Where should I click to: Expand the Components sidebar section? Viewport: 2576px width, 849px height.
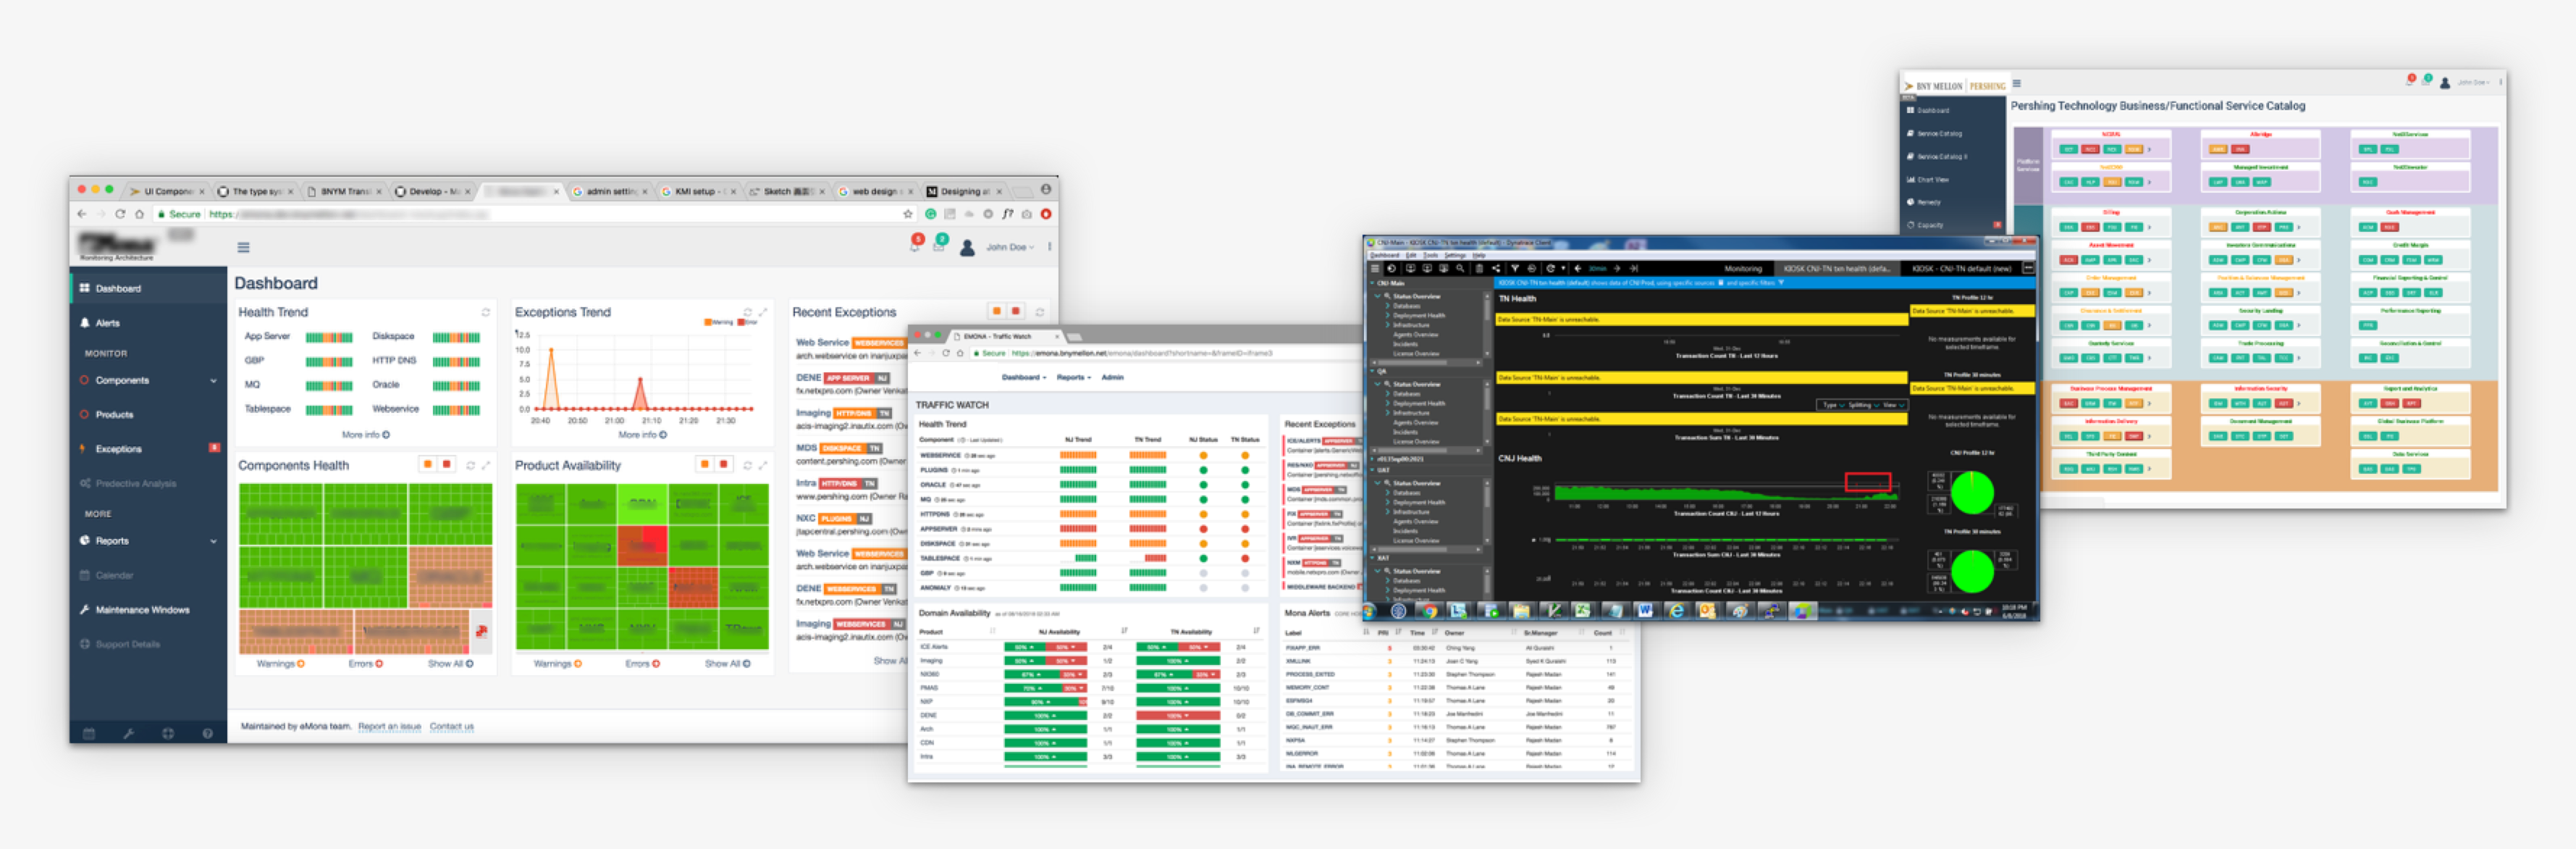pos(148,380)
